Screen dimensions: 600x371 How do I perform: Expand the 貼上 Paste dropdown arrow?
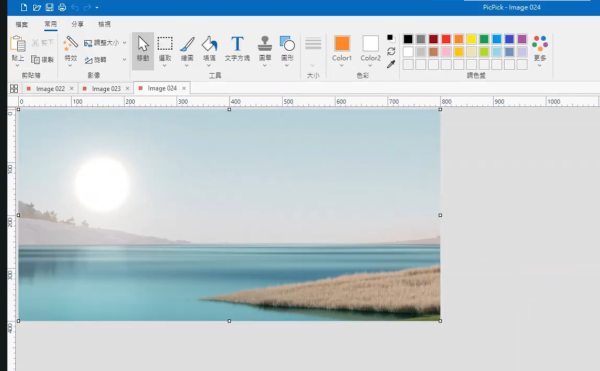18,66
